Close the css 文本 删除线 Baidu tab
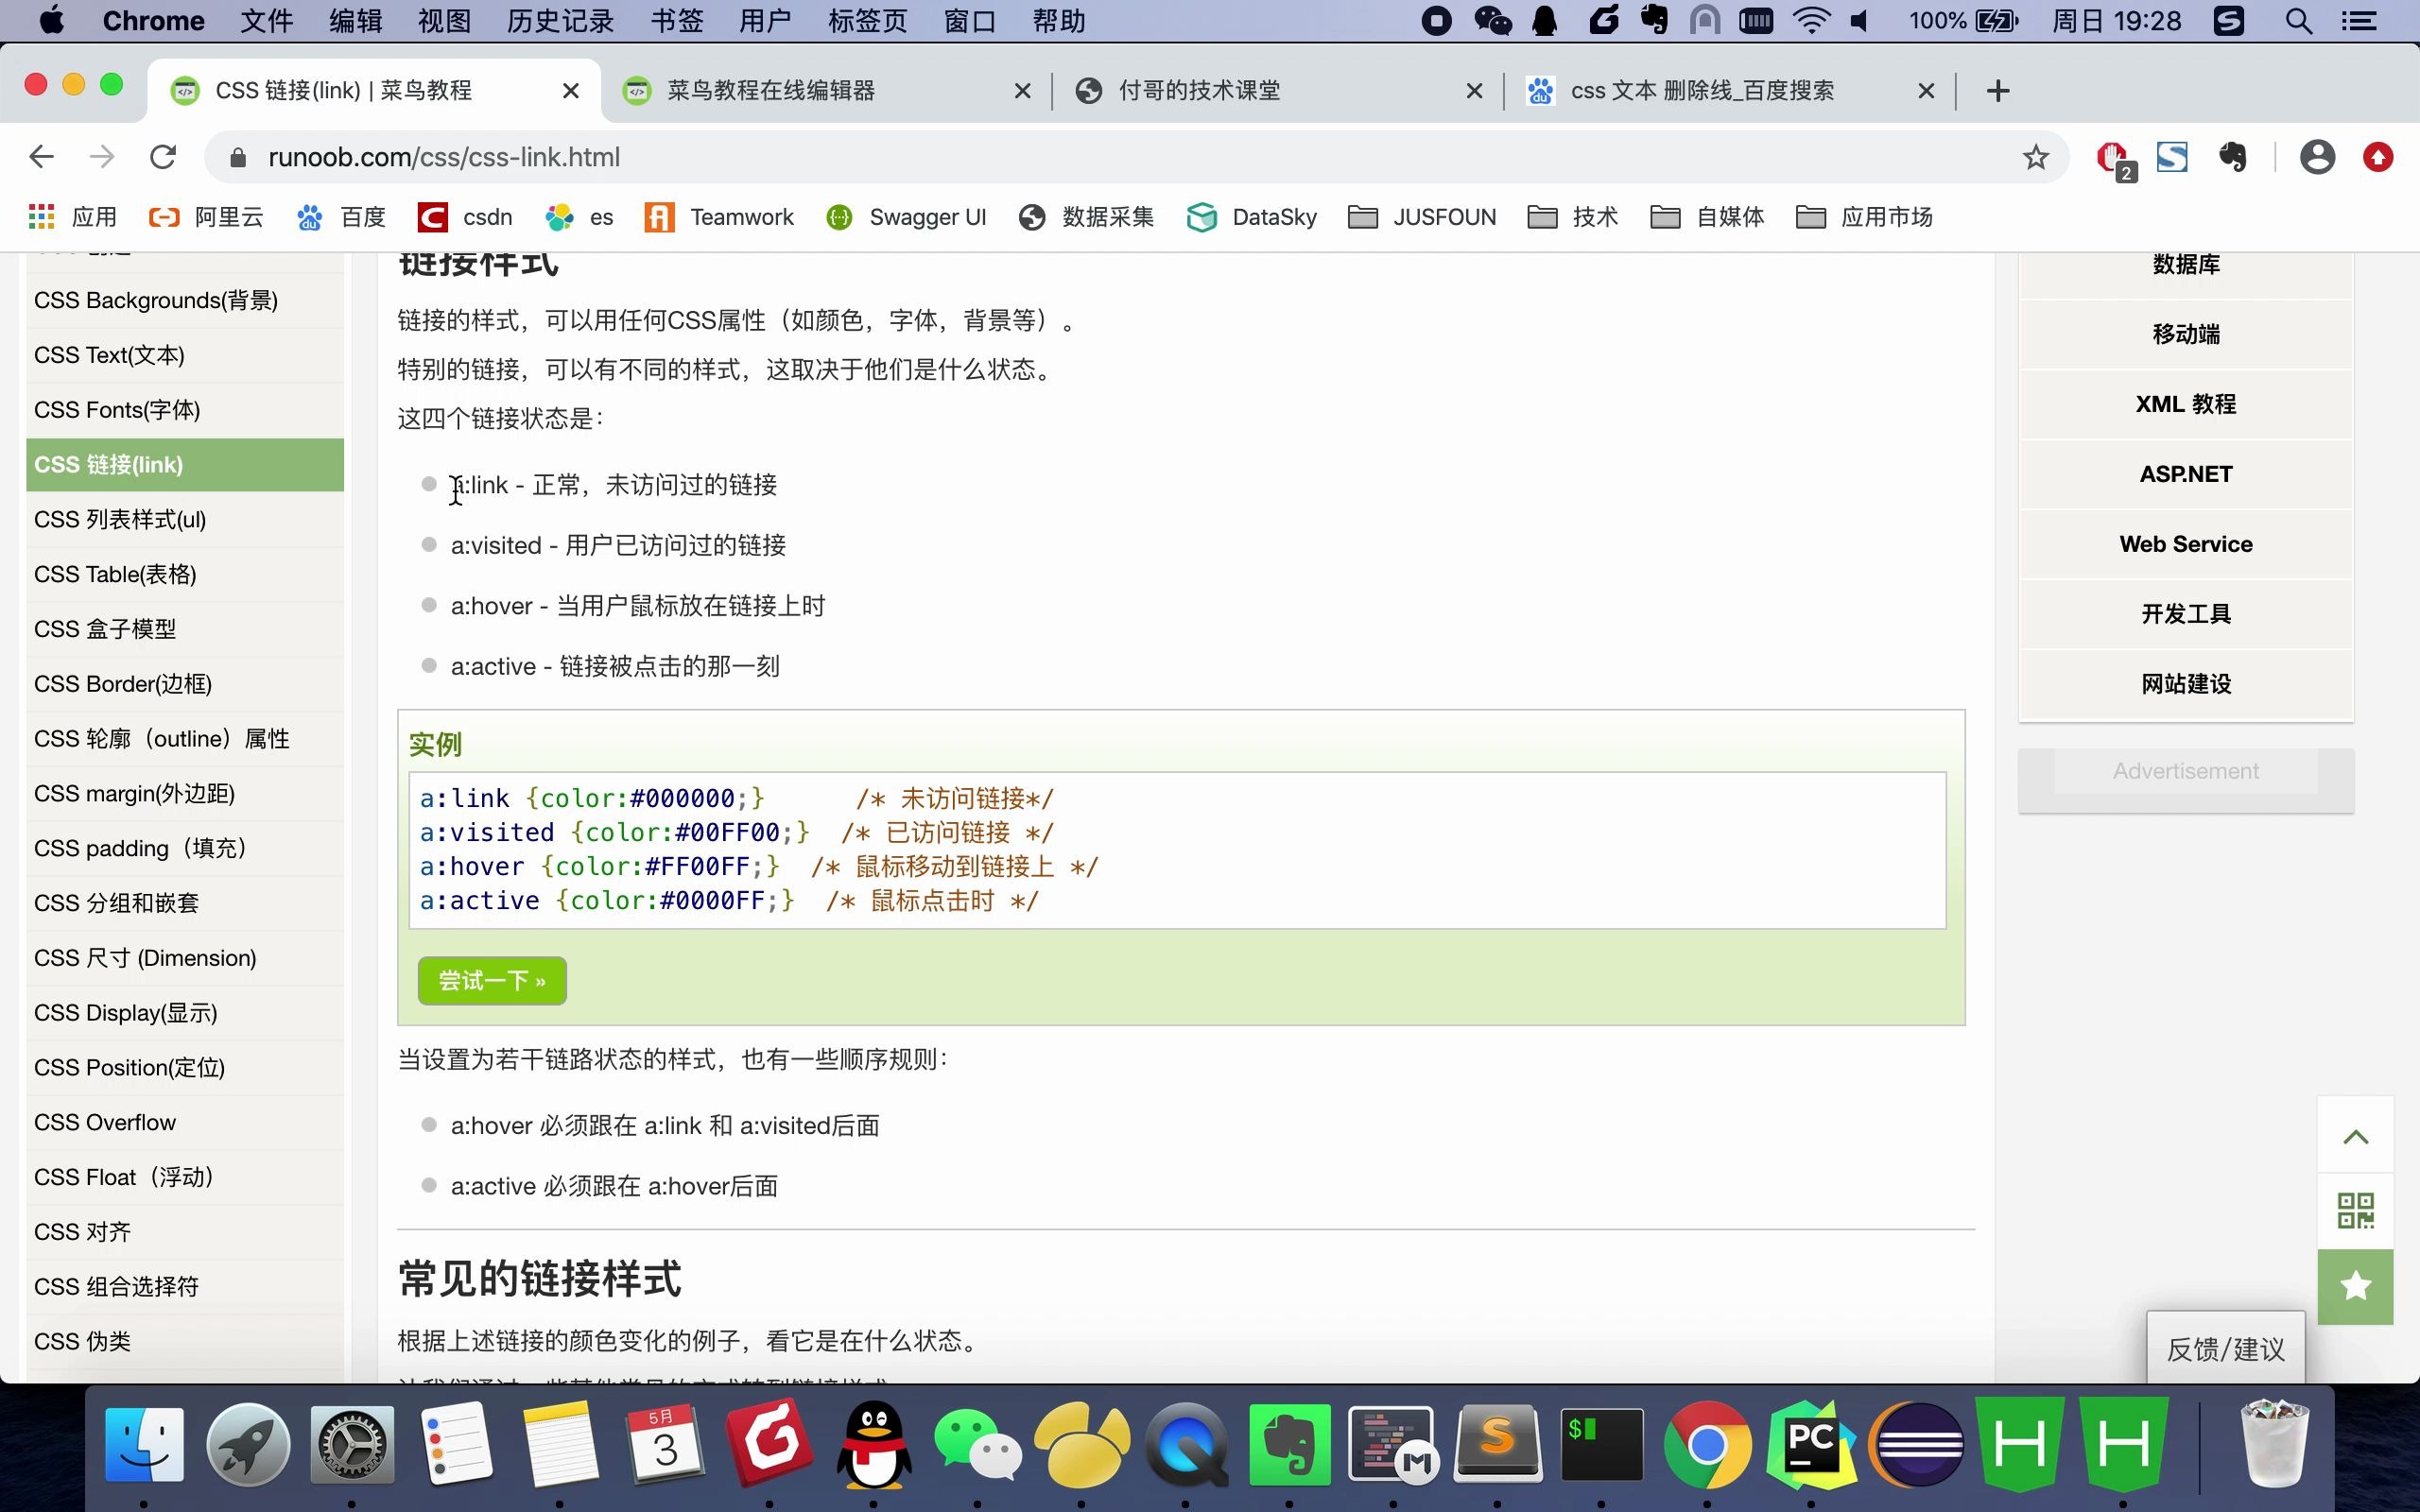2420x1512 pixels. pos(1926,91)
